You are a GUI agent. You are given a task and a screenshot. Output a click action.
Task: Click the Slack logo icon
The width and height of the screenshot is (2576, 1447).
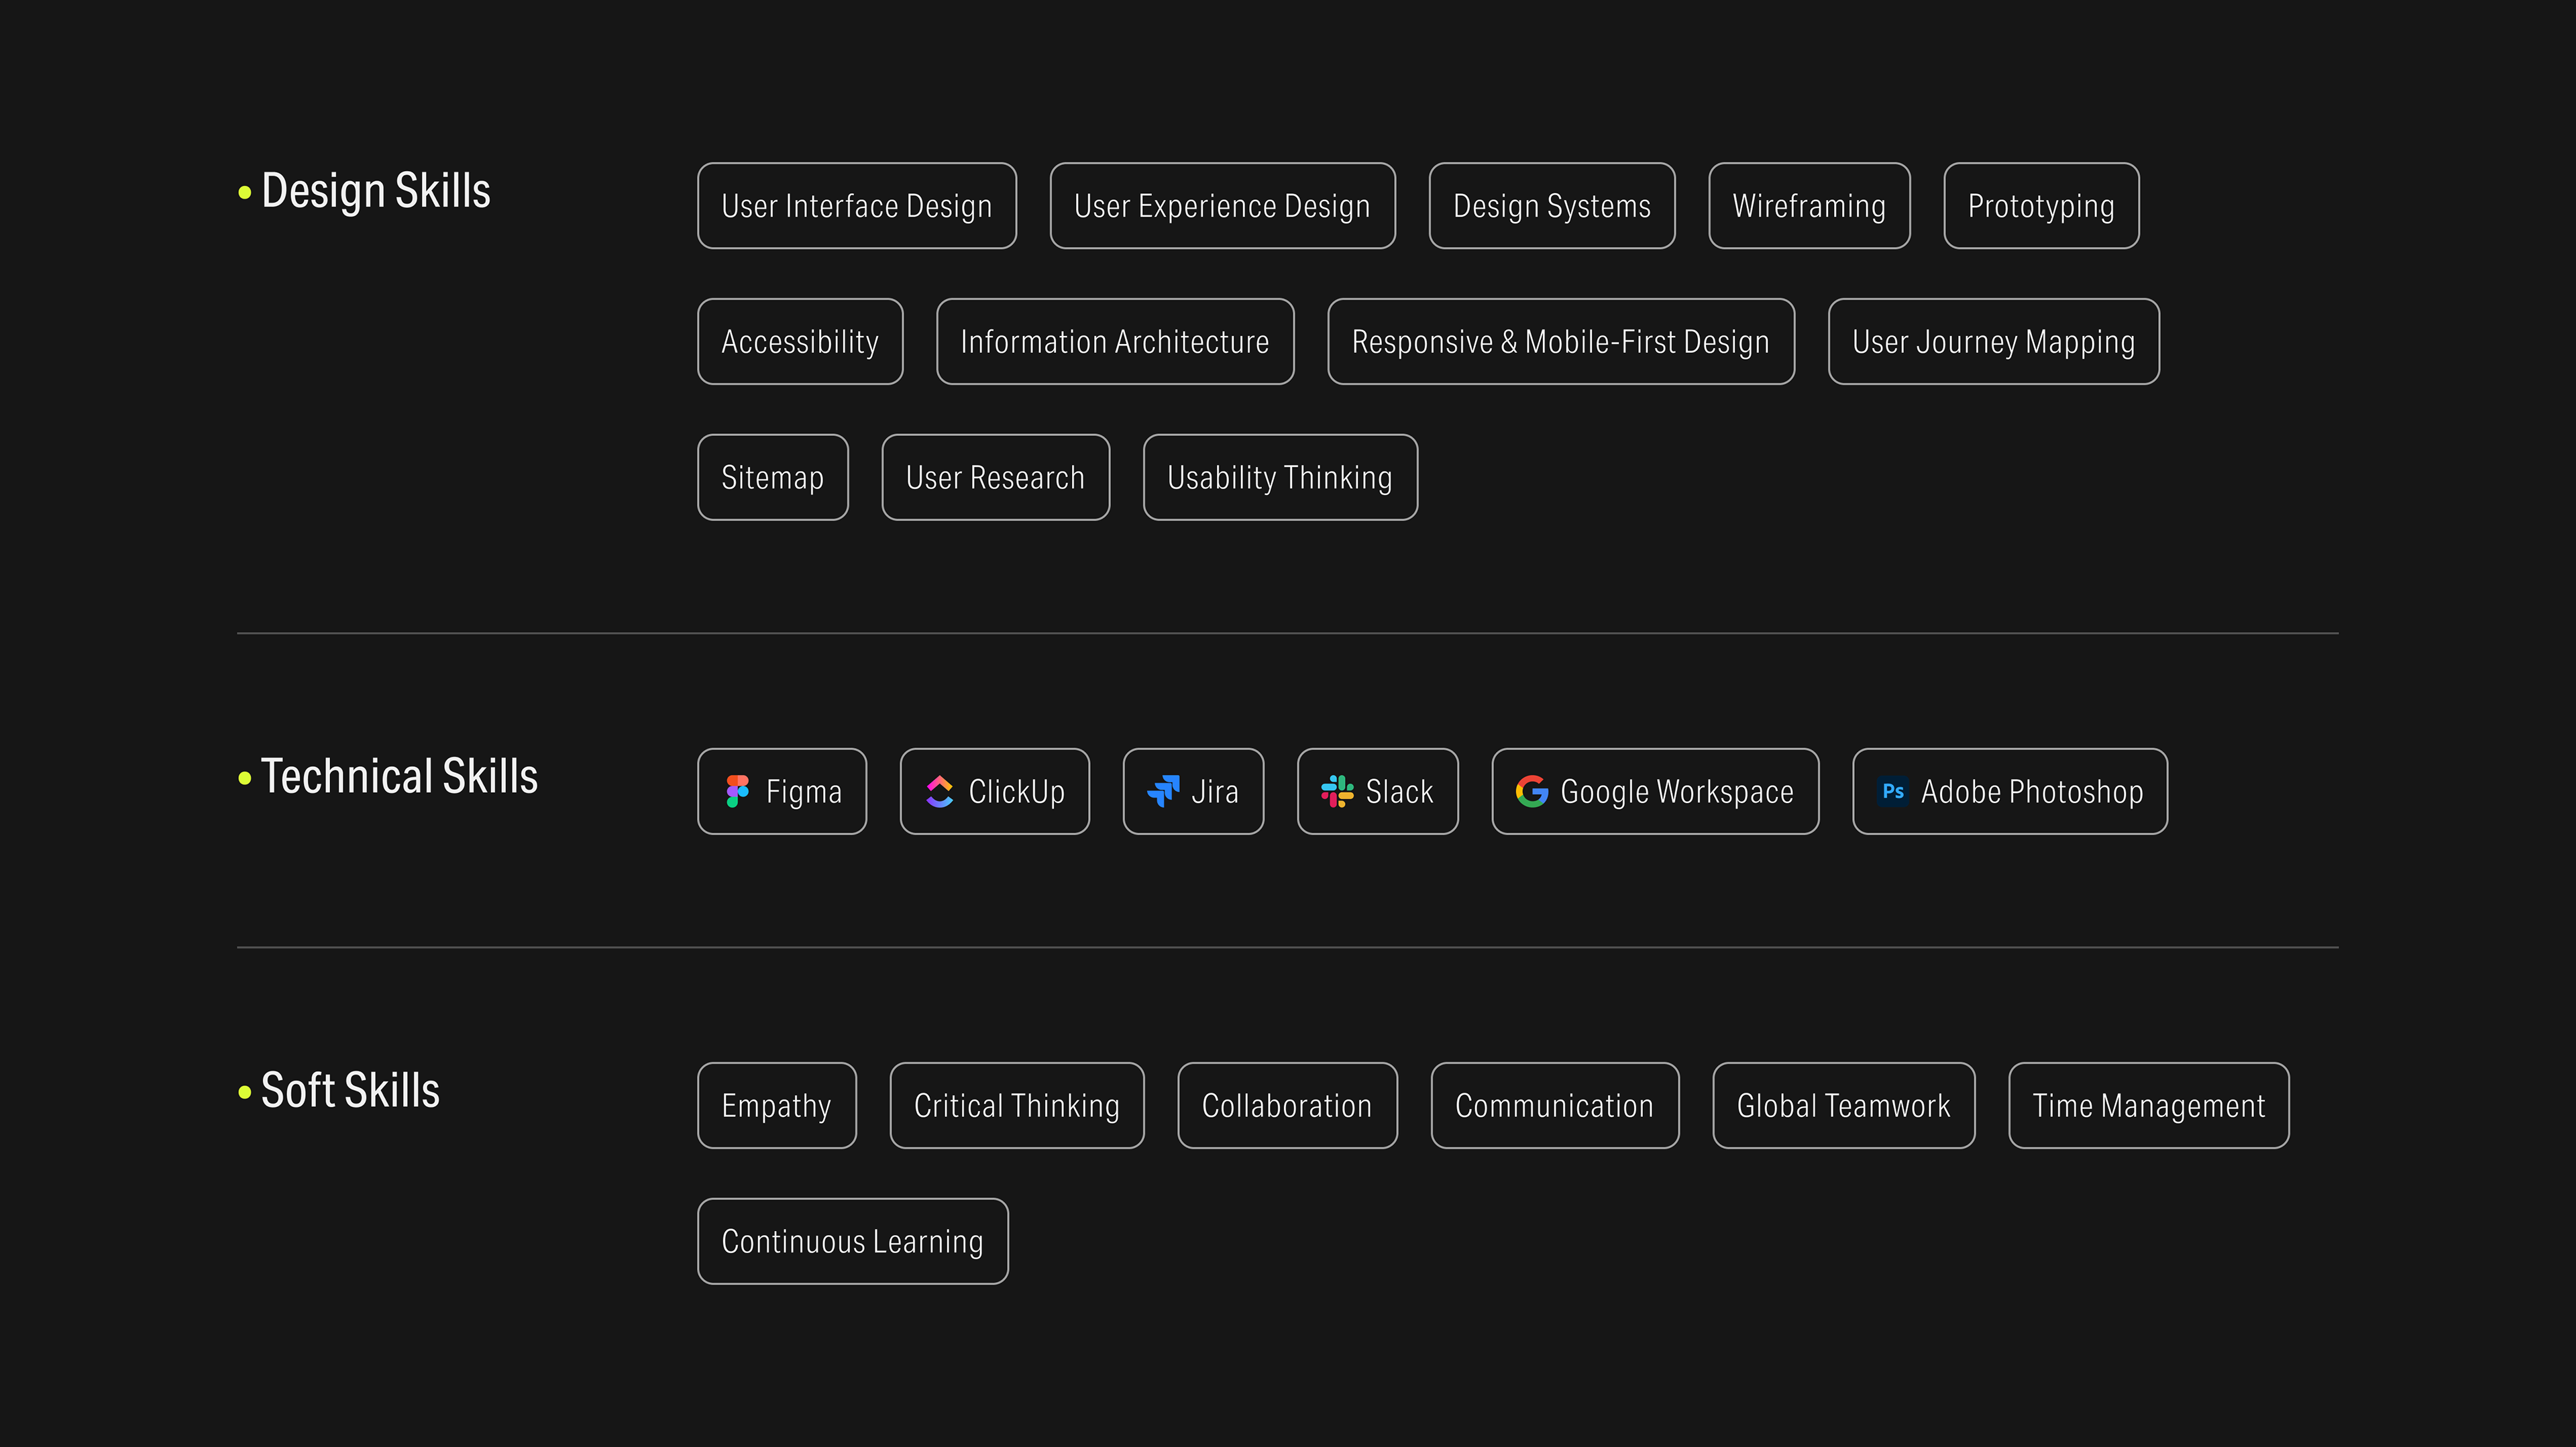click(1337, 791)
